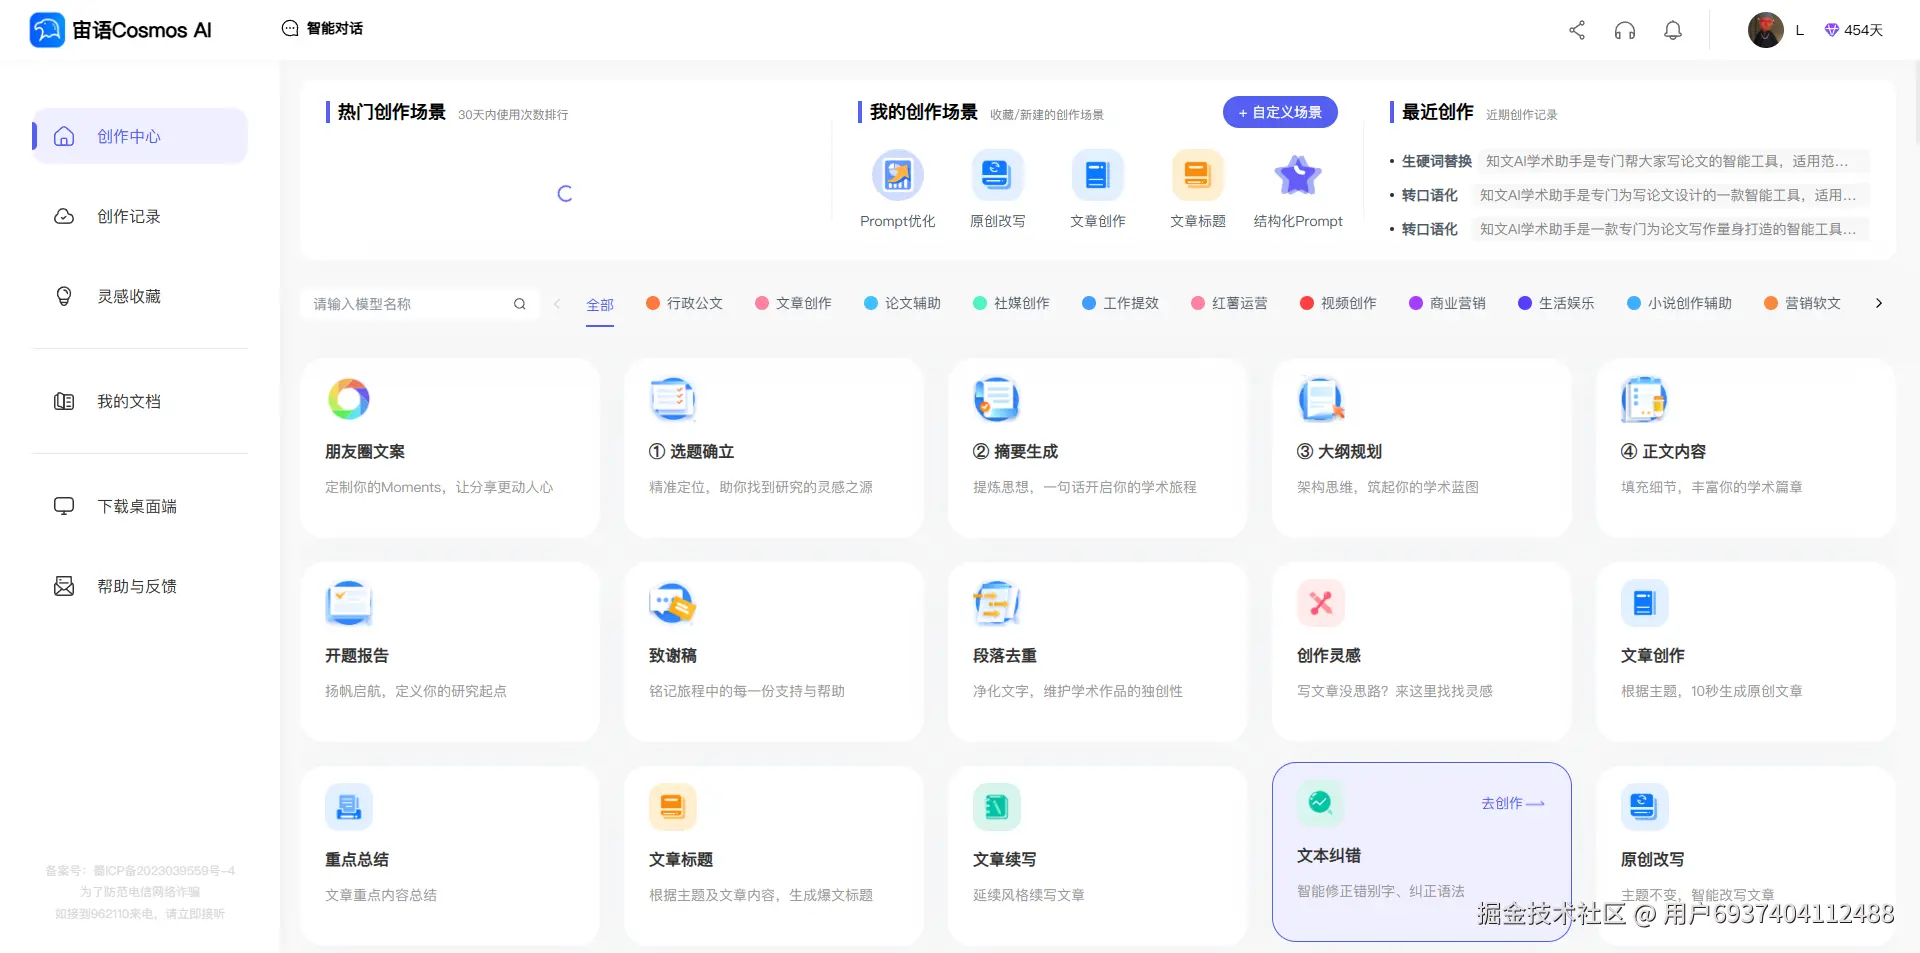Screen dimensions: 1920x953
Task: Select the 文章创作 category tab
Action: (x=794, y=303)
